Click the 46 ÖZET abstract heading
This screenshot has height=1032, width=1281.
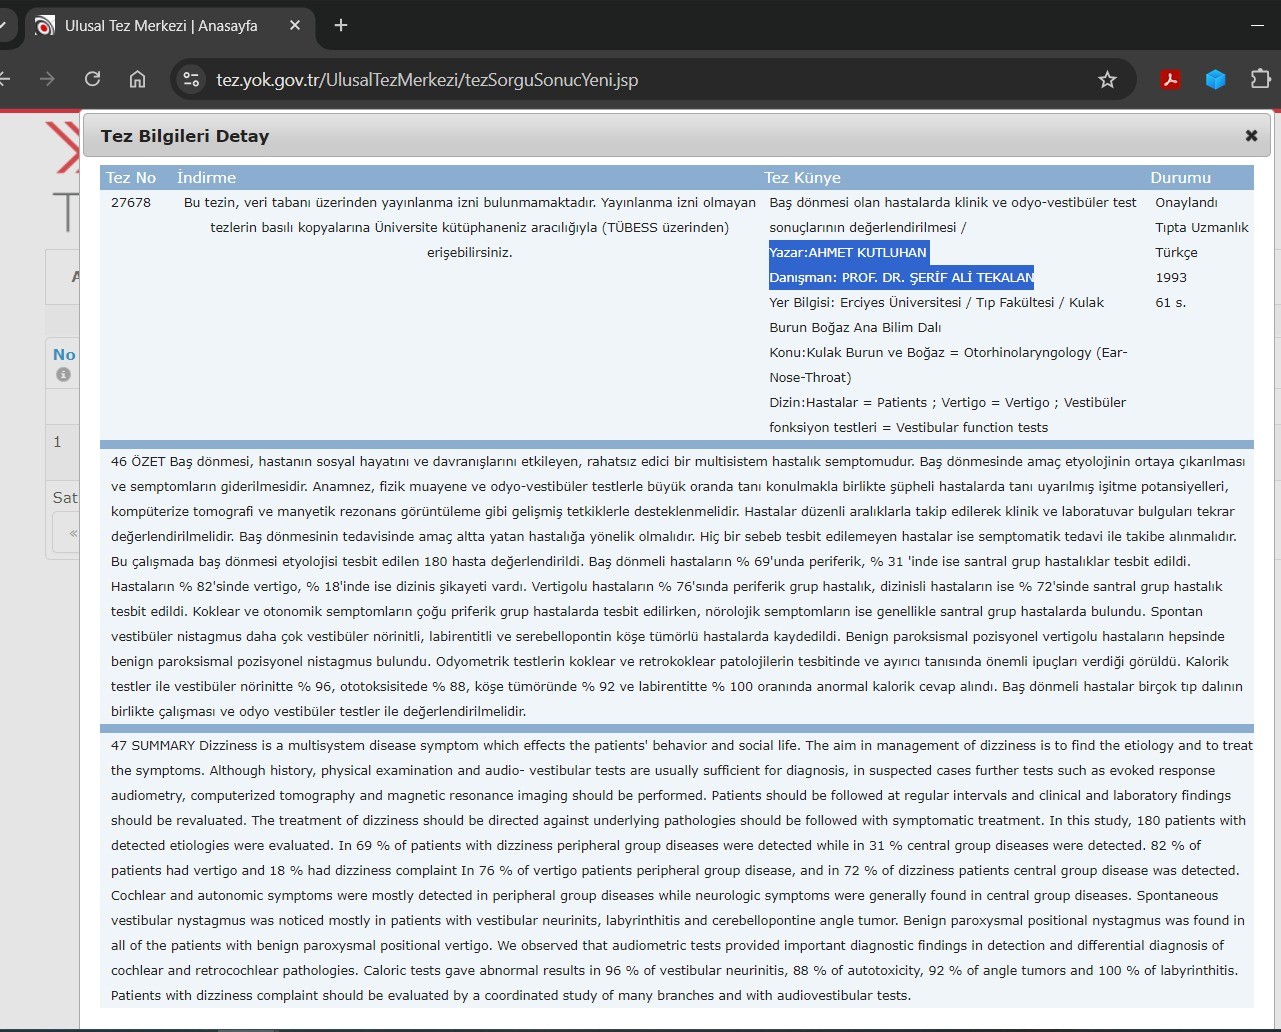click(x=138, y=461)
